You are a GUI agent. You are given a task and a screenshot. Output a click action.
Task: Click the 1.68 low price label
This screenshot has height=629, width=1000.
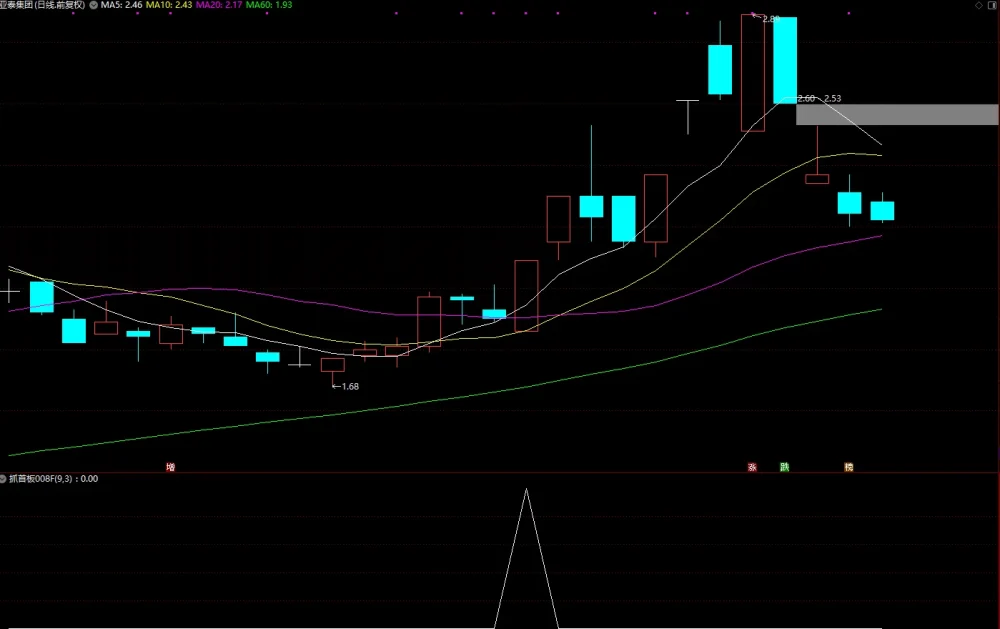pos(350,387)
